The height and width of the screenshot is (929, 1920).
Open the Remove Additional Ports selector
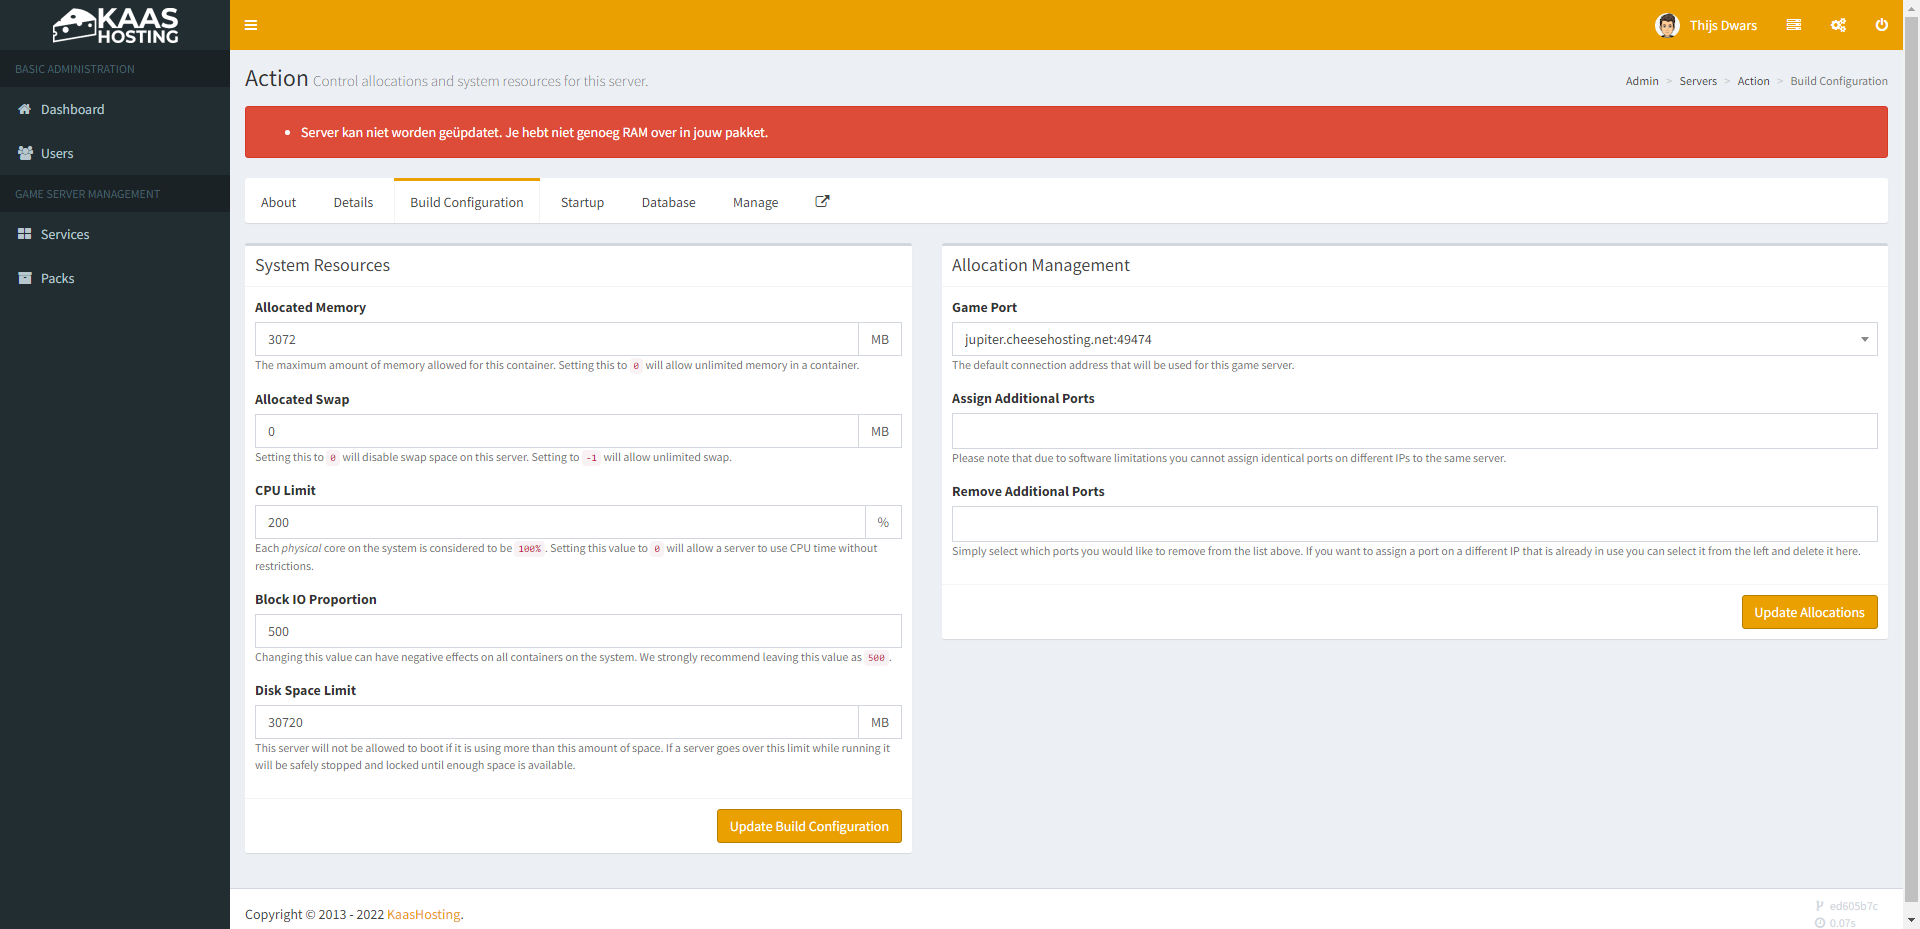(x=1414, y=524)
